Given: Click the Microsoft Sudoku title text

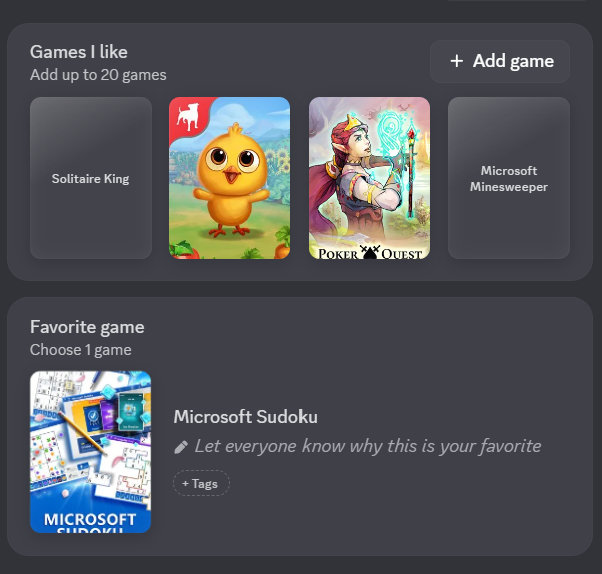Looking at the screenshot, I should [x=246, y=417].
